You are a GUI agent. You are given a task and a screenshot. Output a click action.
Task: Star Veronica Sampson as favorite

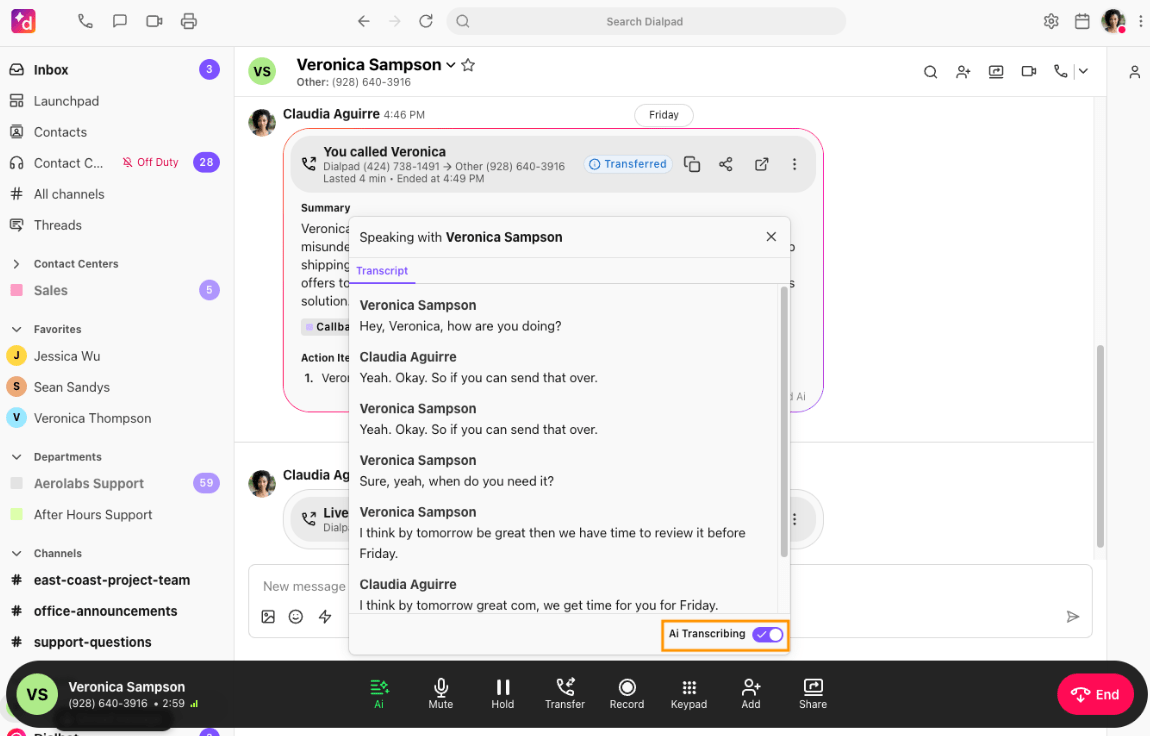tap(468, 65)
